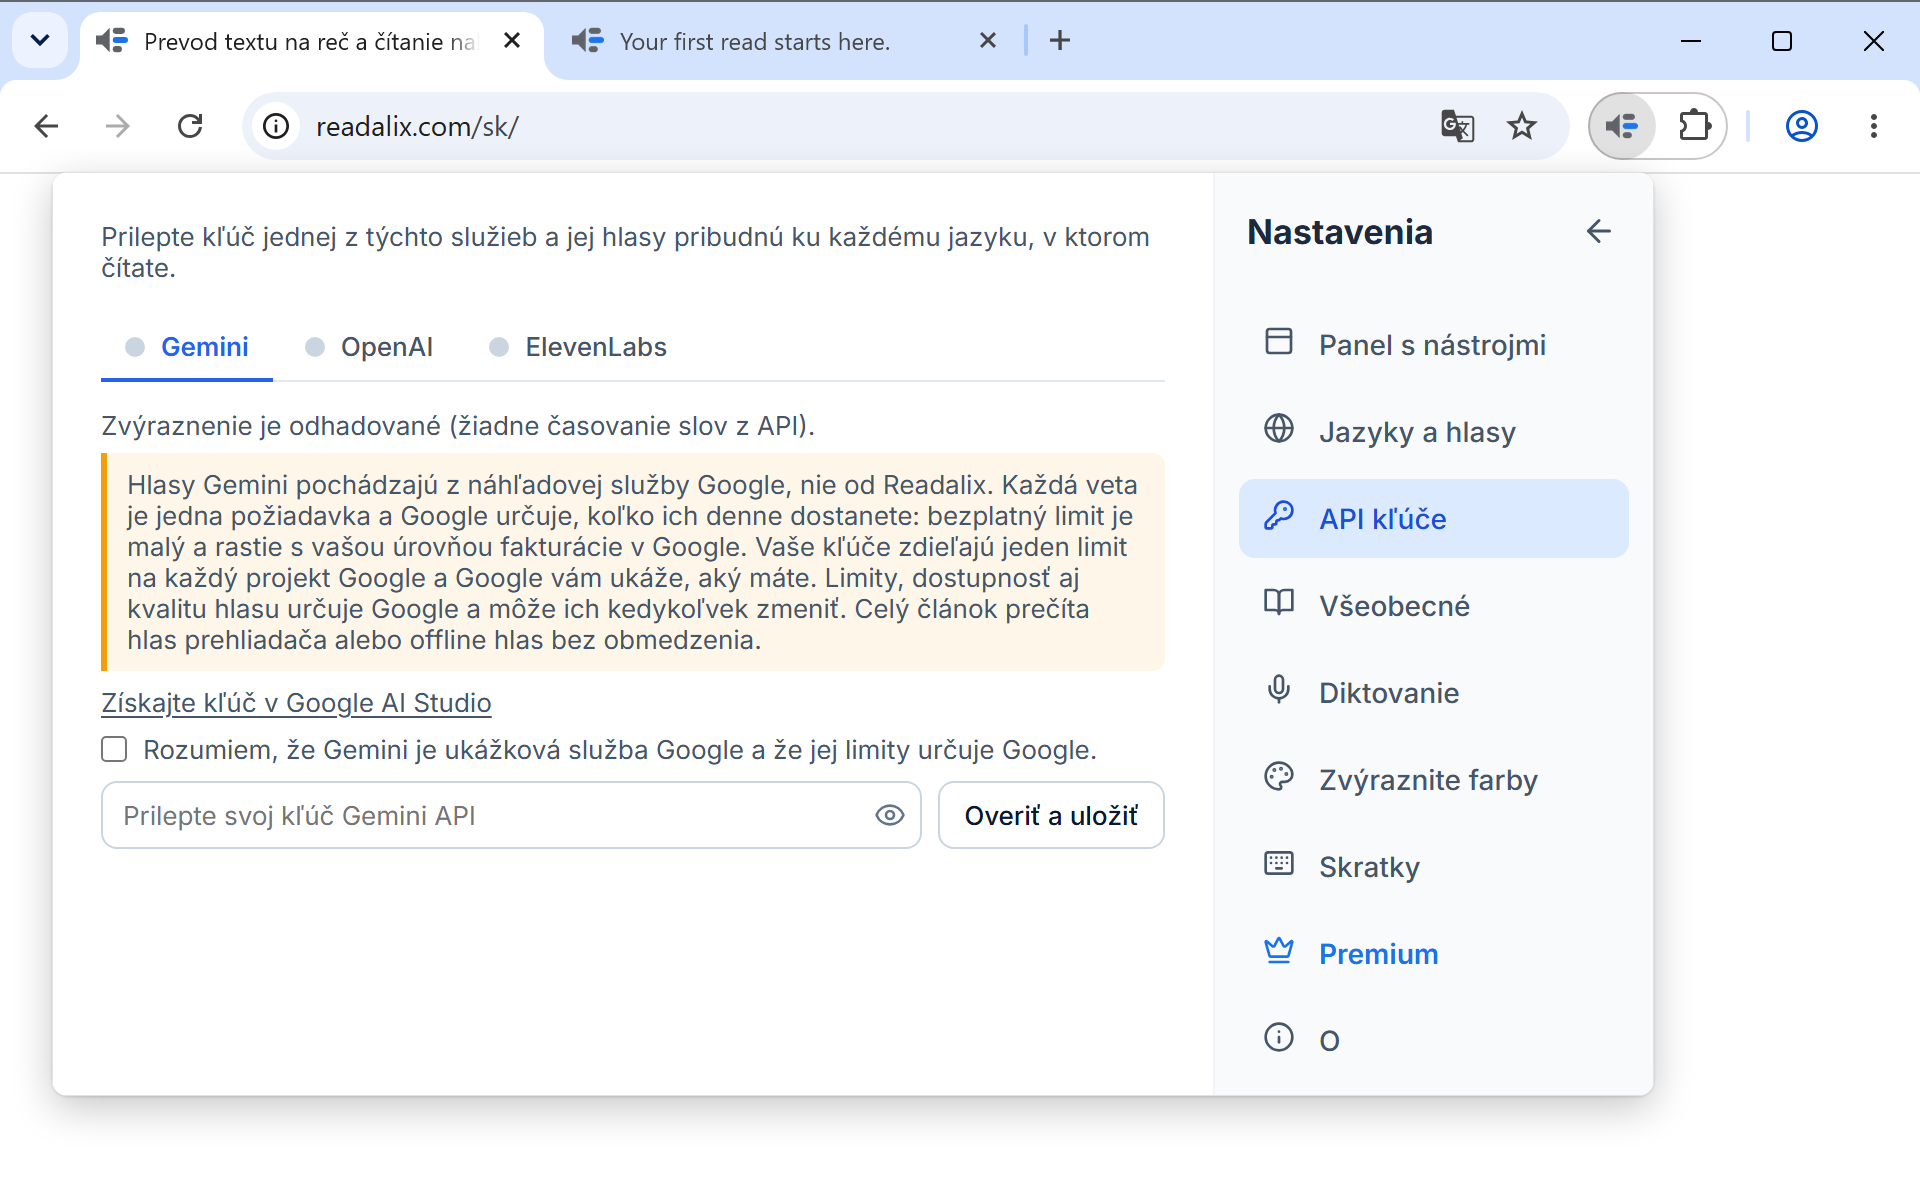View site information icon

[x=276, y=126]
